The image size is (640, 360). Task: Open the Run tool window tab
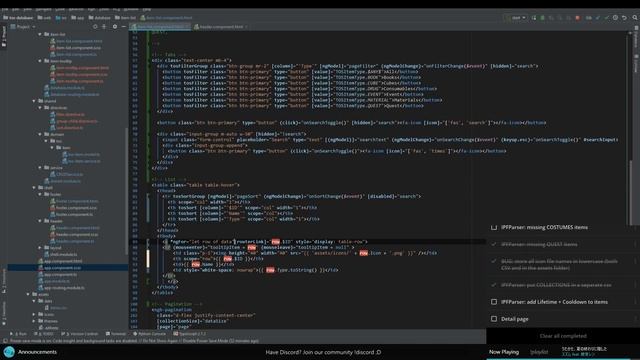18,334
